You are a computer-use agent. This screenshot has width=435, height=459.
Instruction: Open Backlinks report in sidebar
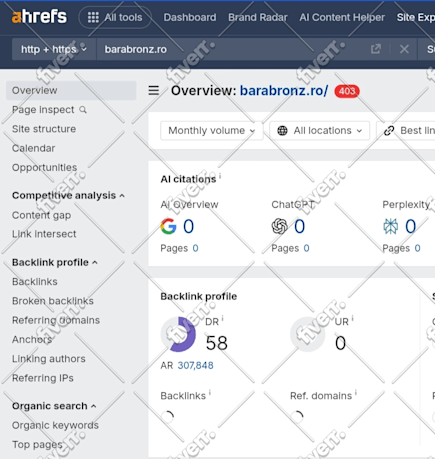[x=35, y=282]
